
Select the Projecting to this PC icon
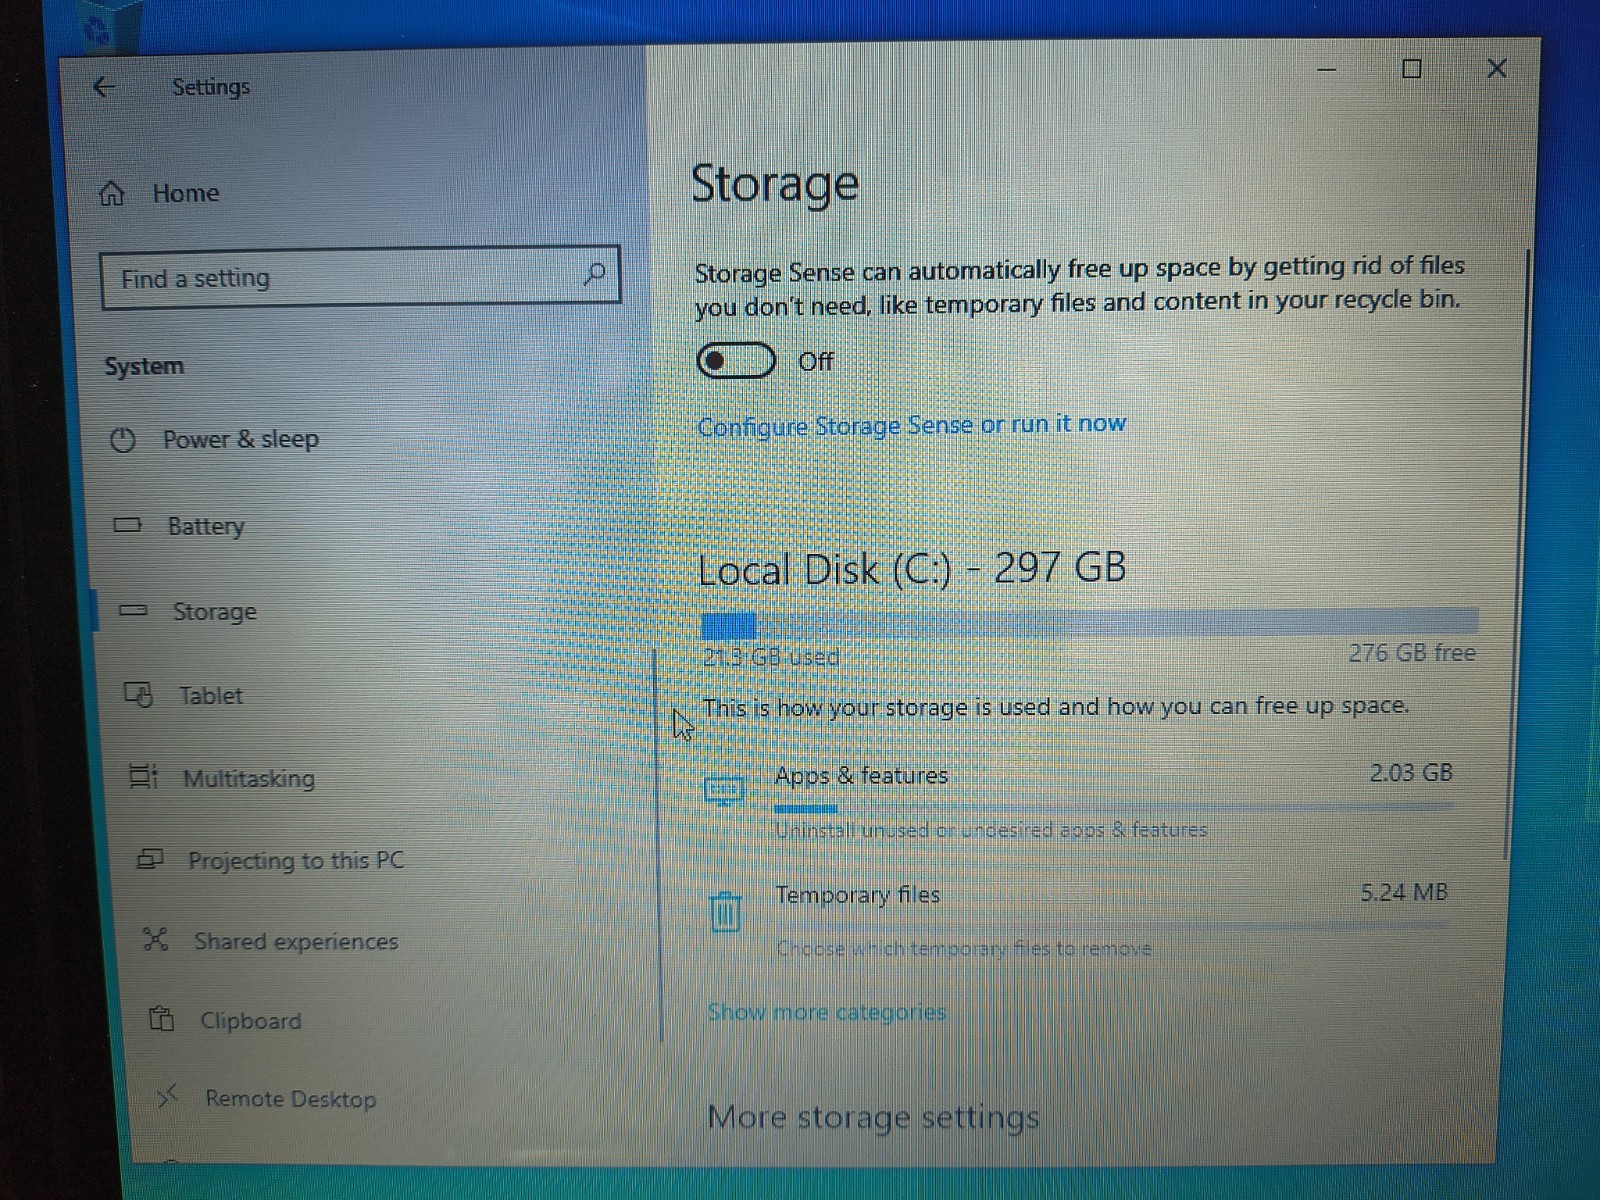pos(150,859)
